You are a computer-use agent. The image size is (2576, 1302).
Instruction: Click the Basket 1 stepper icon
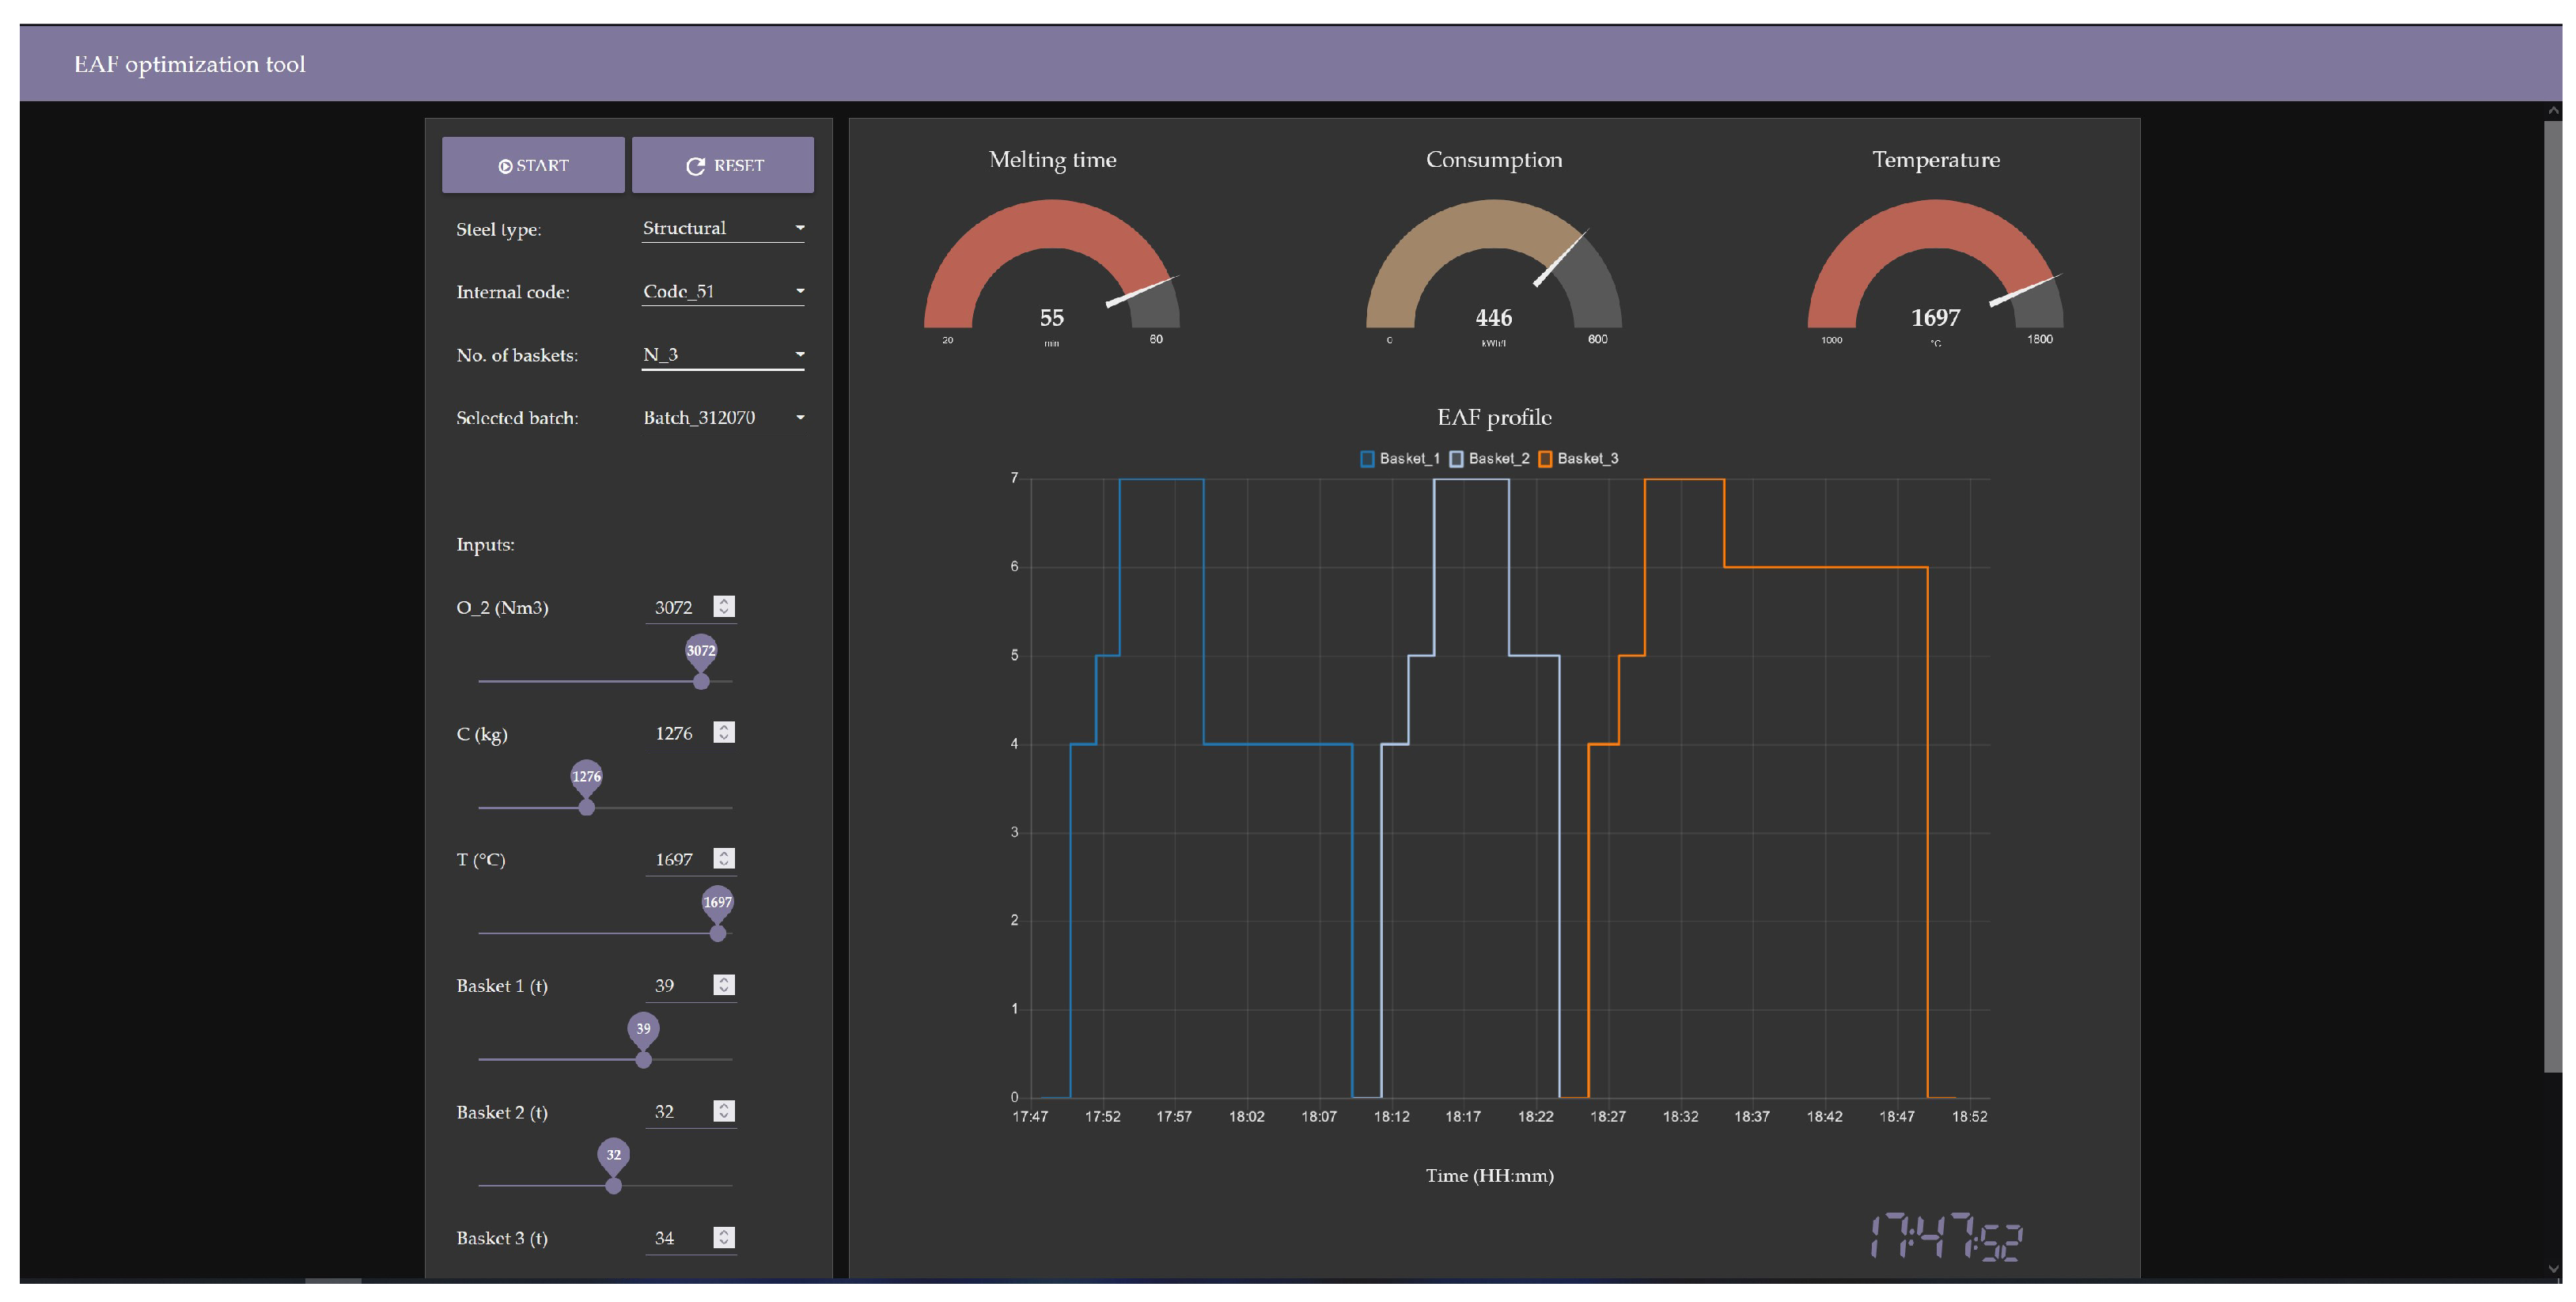click(724, 985)
